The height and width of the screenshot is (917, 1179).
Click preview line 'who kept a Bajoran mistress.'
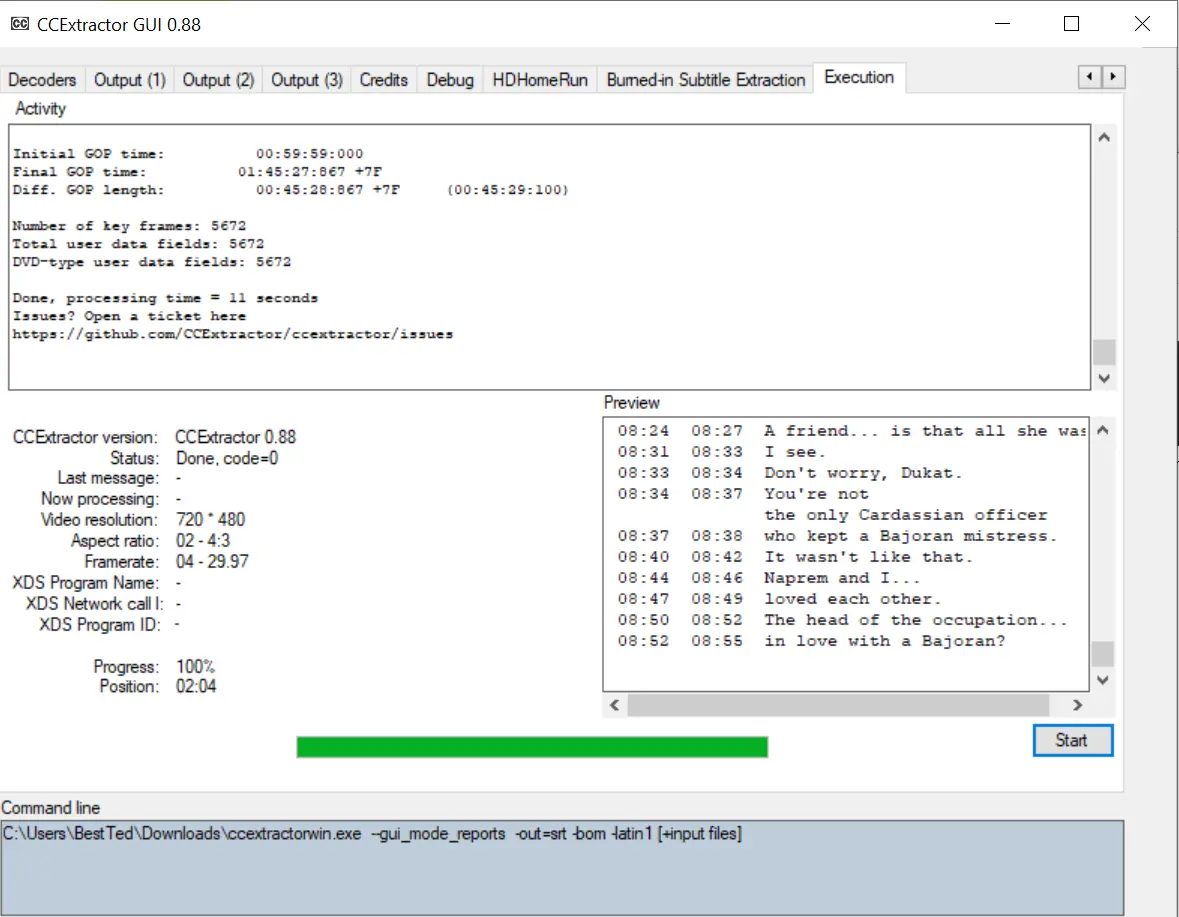pos(911,536)
